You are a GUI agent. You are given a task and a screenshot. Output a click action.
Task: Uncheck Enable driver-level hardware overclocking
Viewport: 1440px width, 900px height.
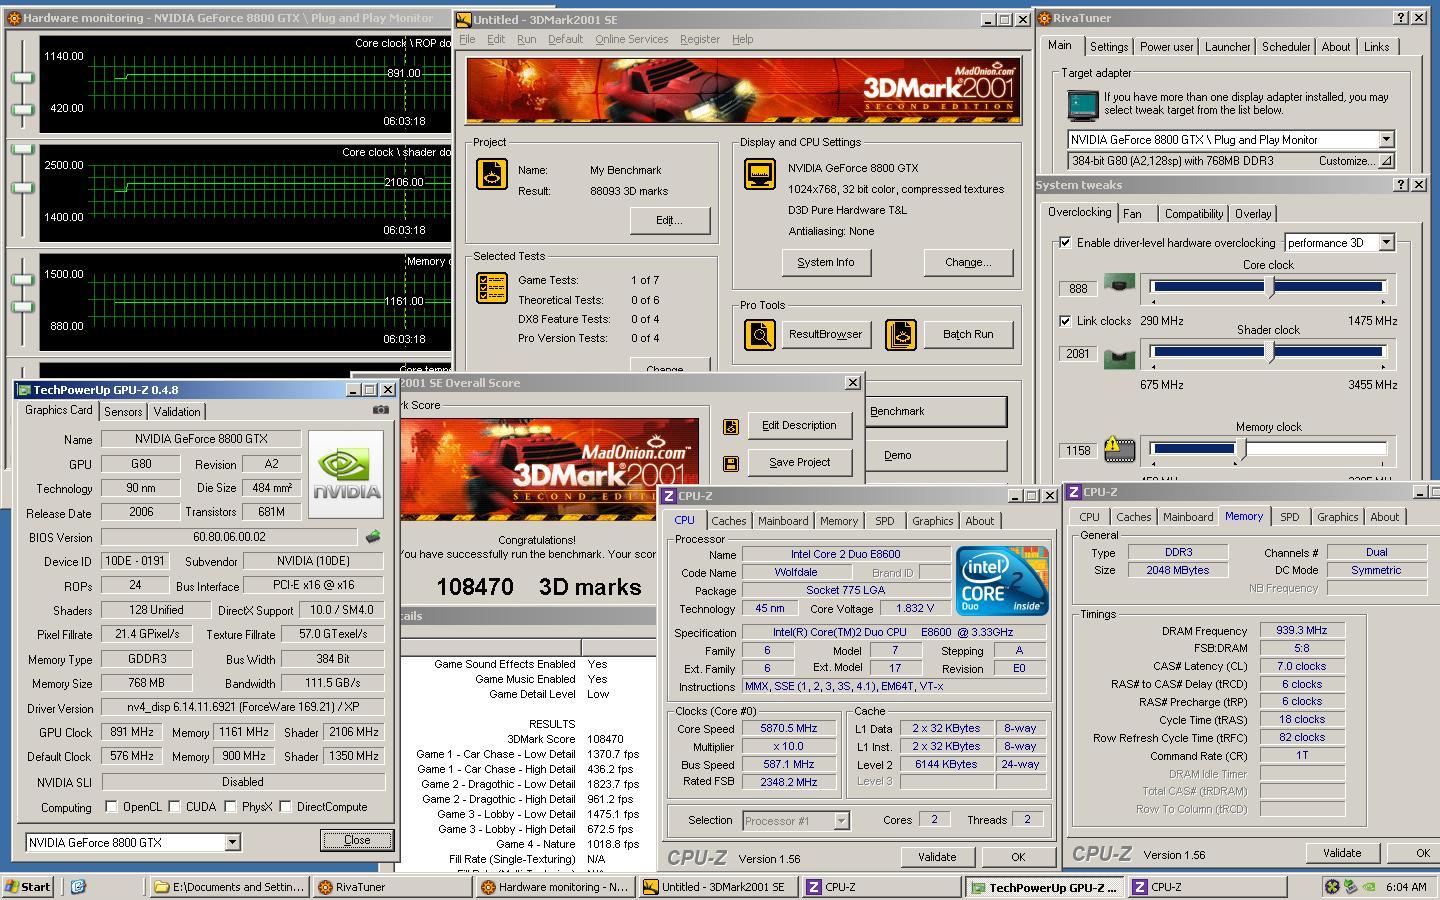tap(1065, 243)
